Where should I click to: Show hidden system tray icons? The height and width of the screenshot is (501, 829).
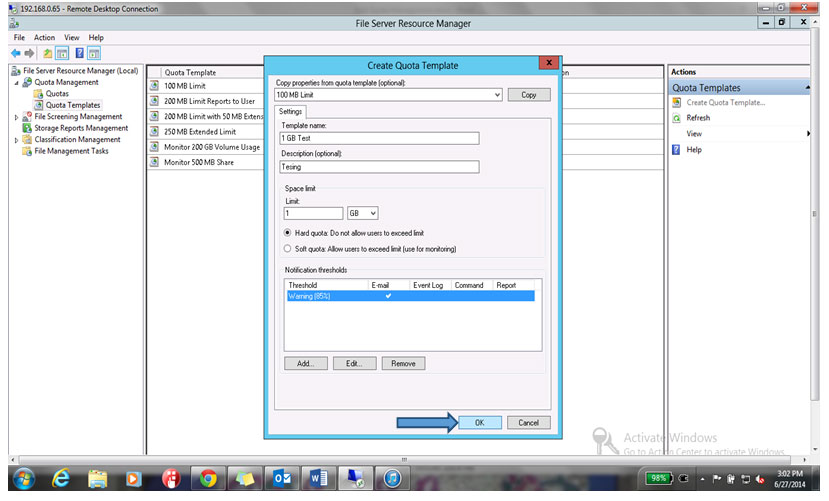click(x=703, y=479)
